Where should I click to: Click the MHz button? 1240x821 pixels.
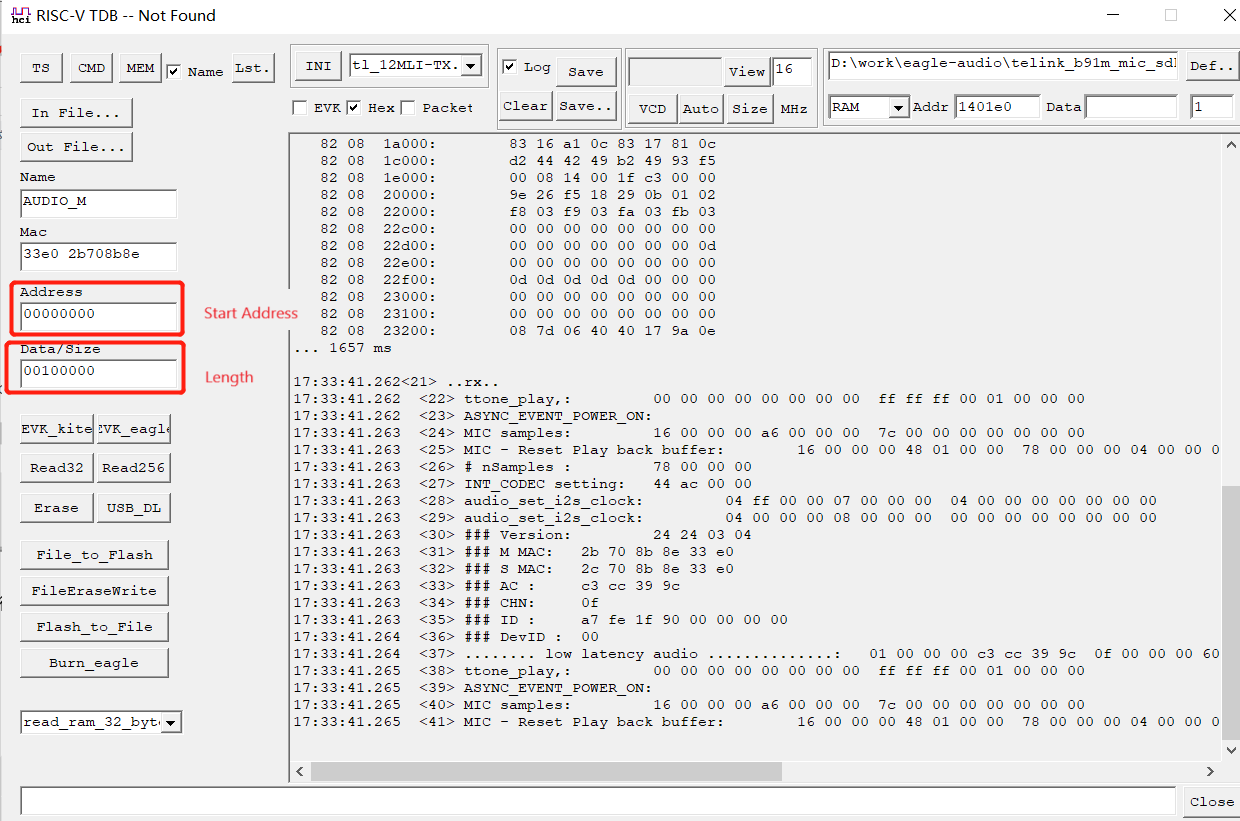point(795,108)
